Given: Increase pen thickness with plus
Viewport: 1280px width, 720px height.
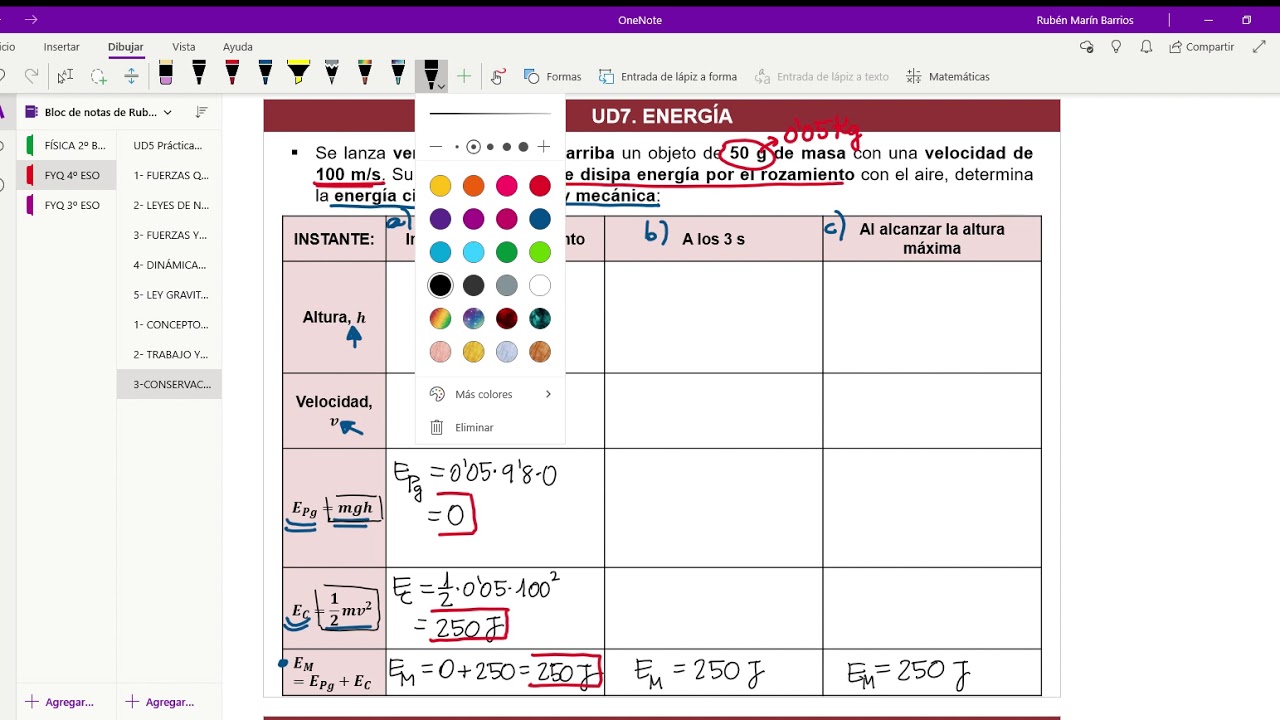Looking at the screenshot, I should 544,147.
